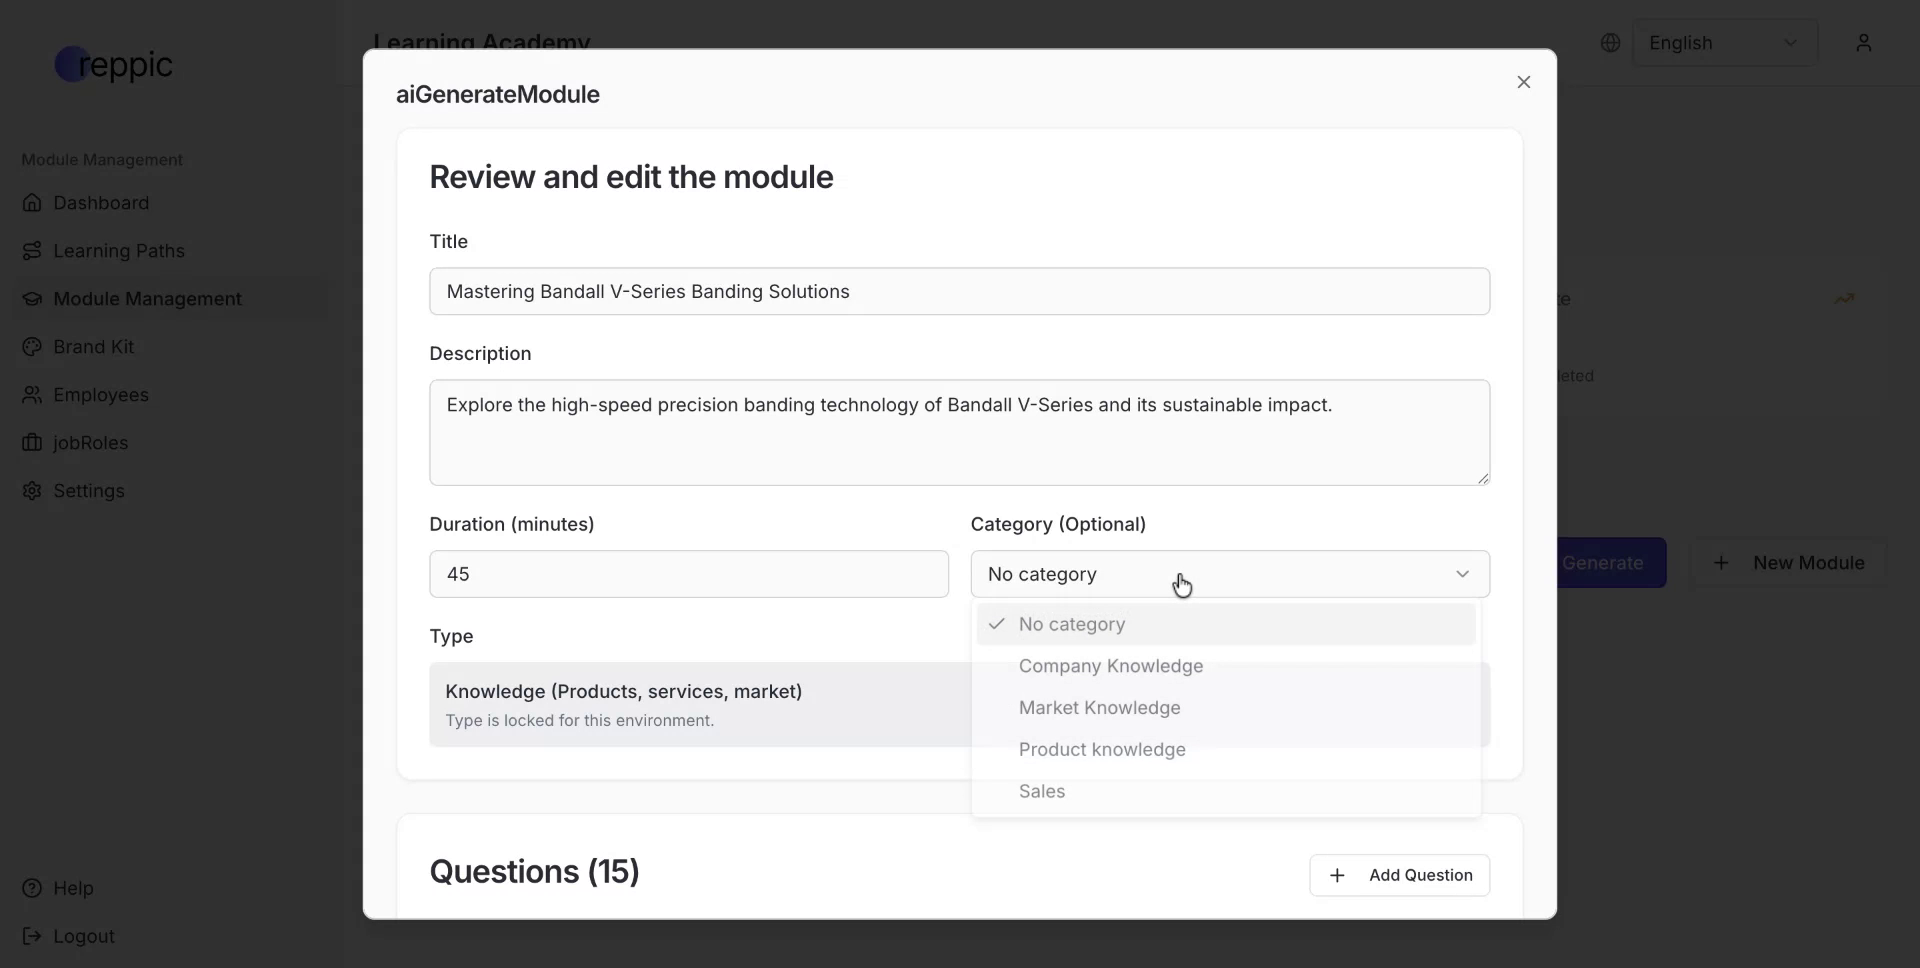Click the globe language icon
Screen dimensions: 1920x968
tap(1610, 43)
